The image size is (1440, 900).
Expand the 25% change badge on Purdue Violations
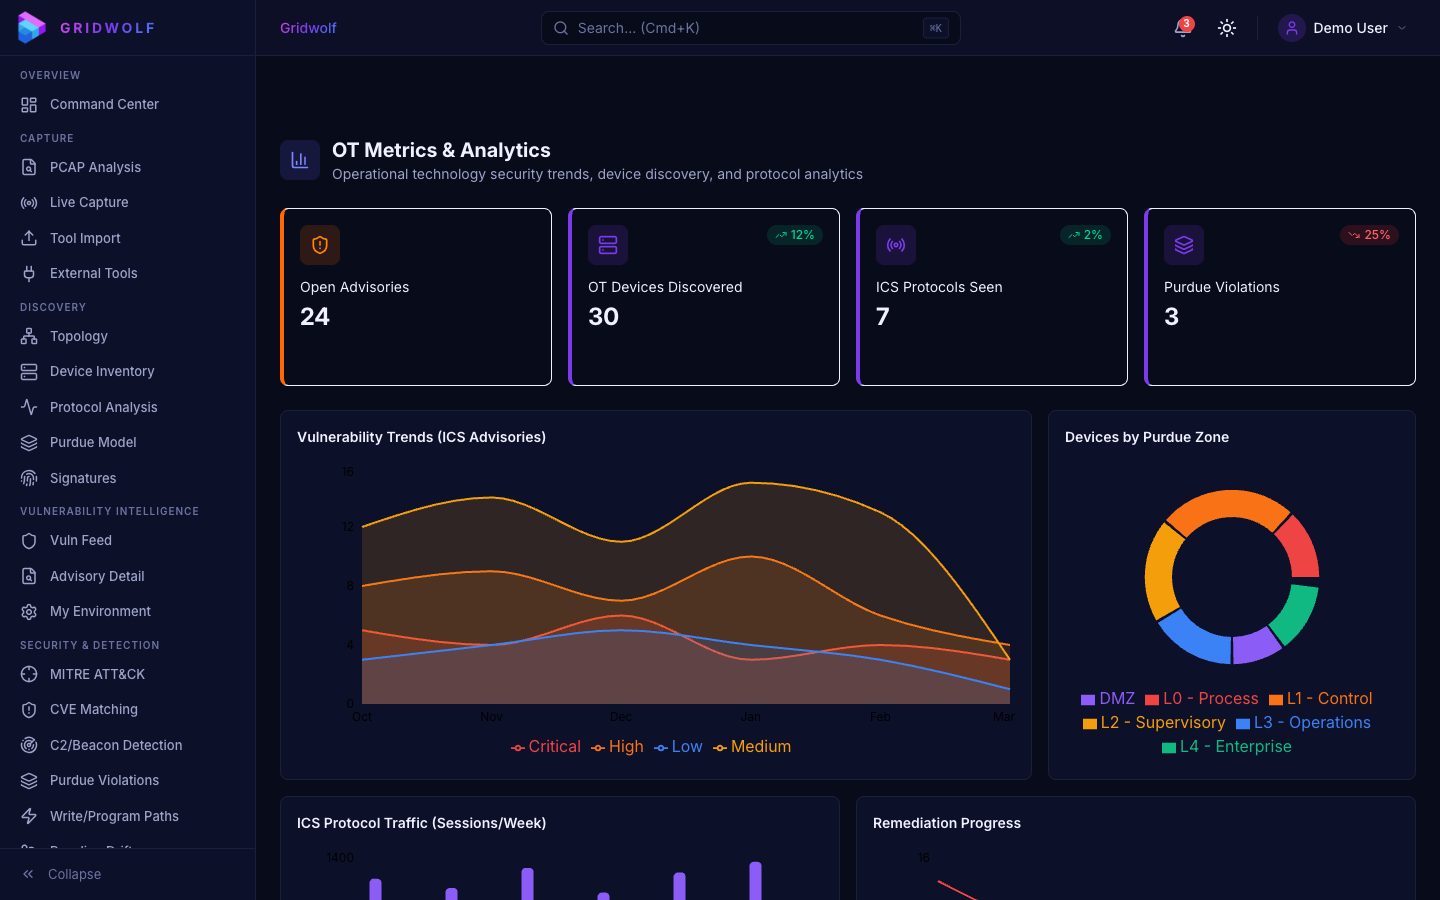[x=1368, y=235]
